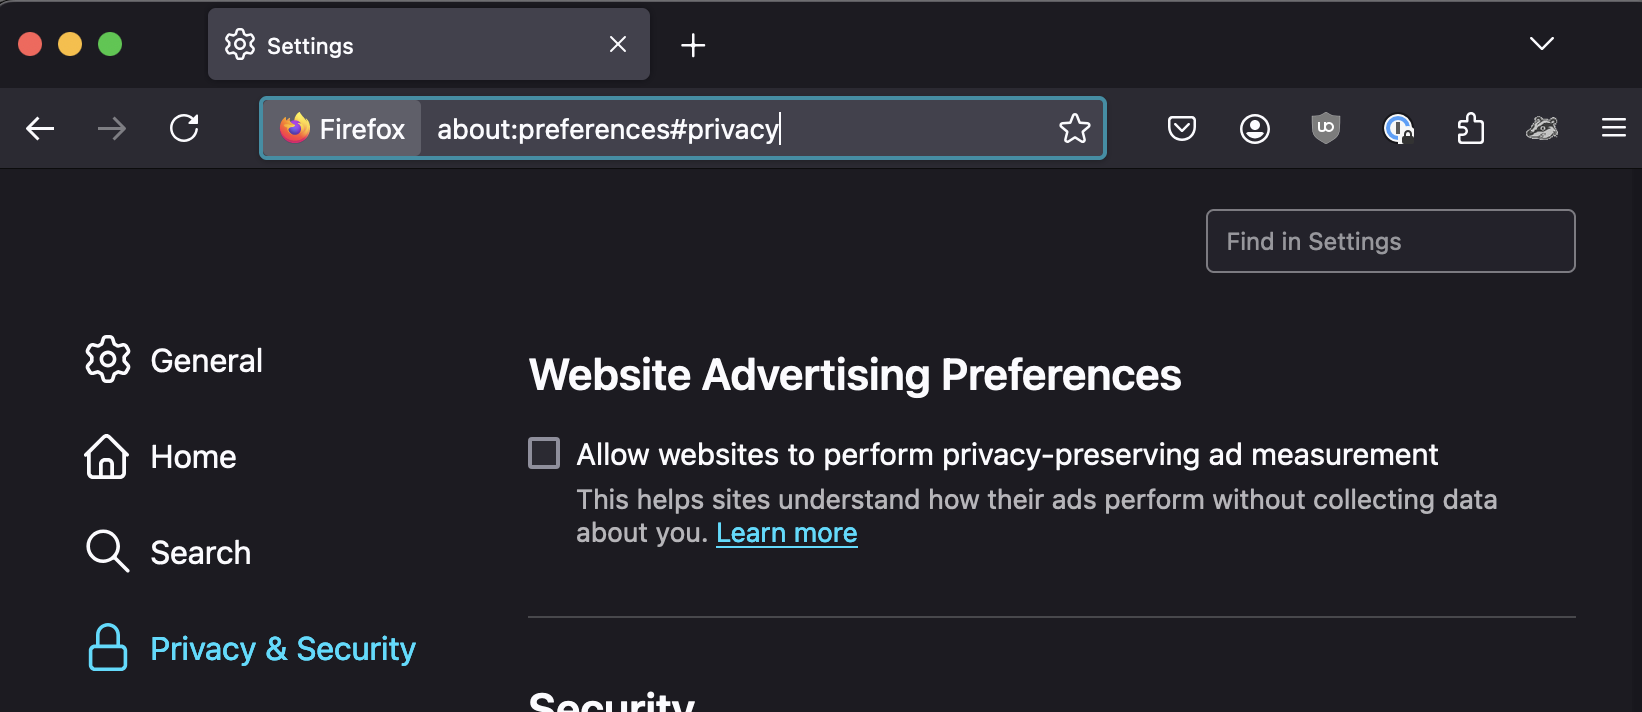Open the Extensions puzzle piece menu
1642x712 pixels.
click(1470, 128)
